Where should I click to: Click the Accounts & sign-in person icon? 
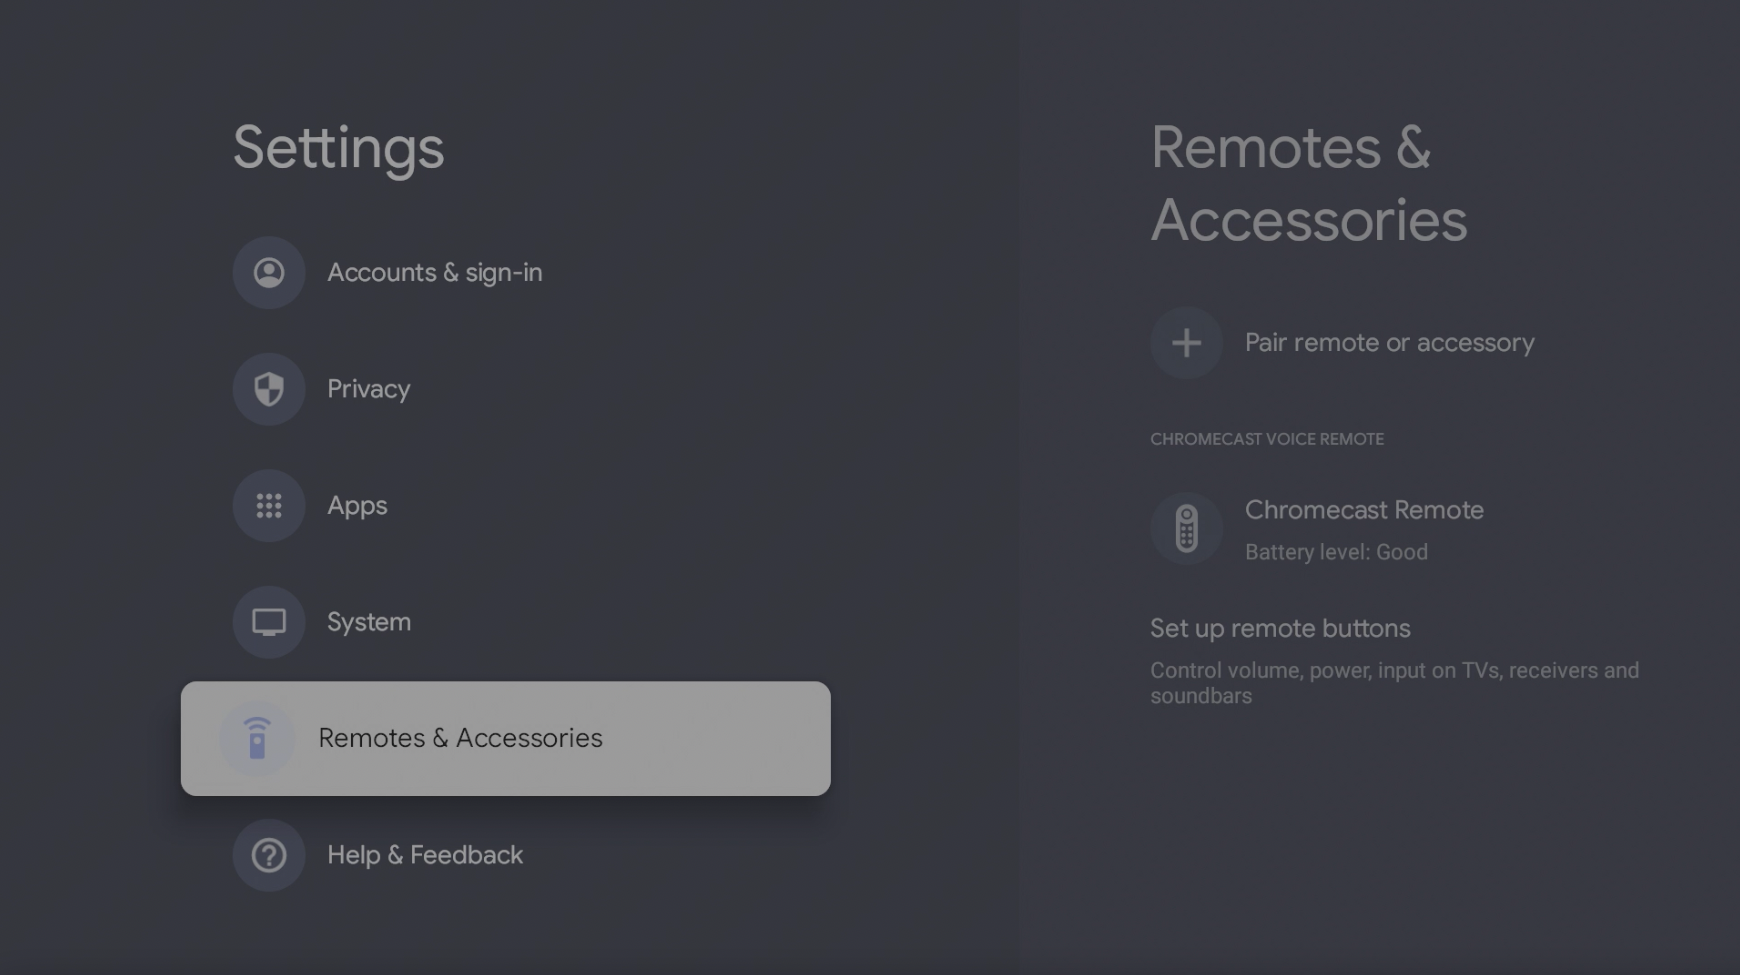[x=268, y=271]
